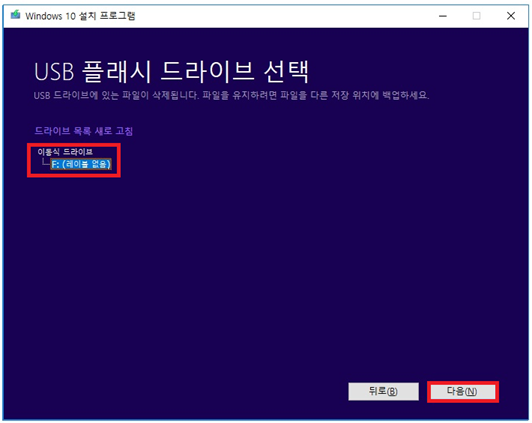
Task: Click the tree connector line beside F: drive
Action: (x=45, y=162)
